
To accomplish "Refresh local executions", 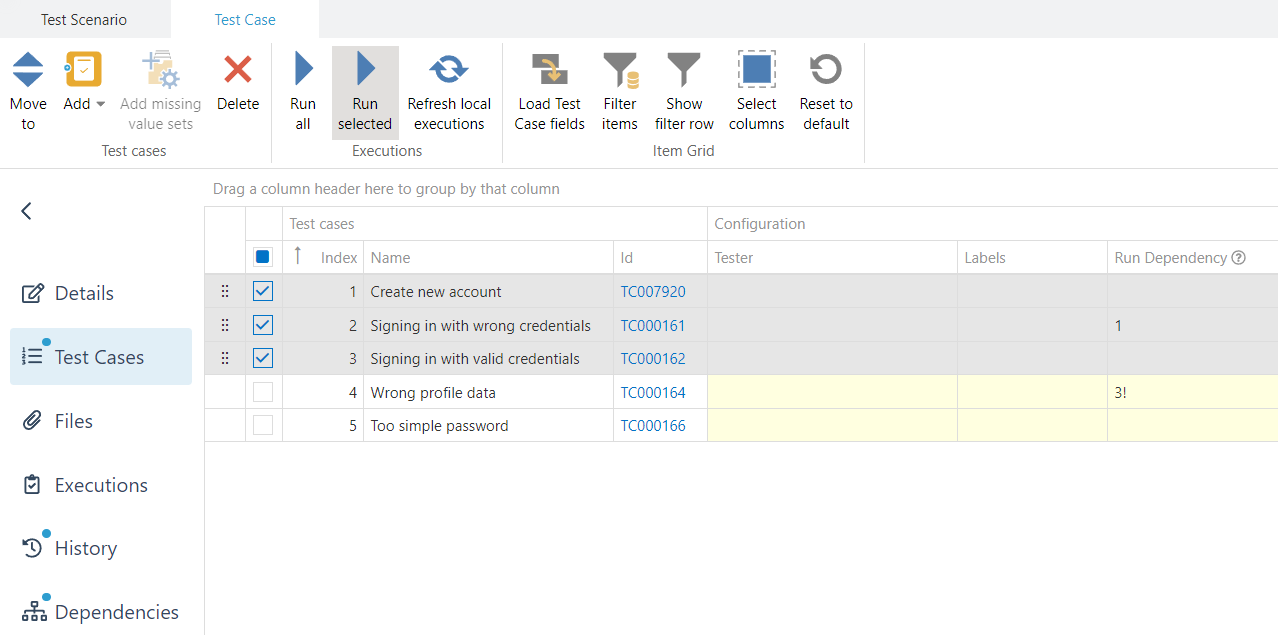I will 449,70.
